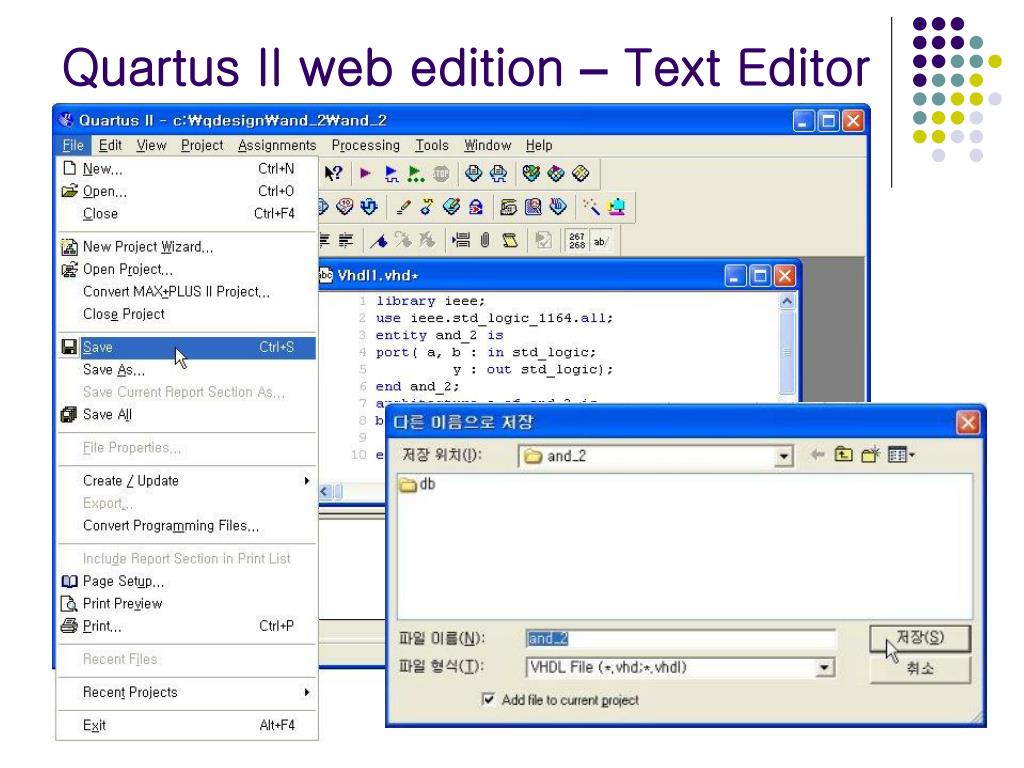The height and width of the screenshot is (768, 1024).
Task: Click the yellow scroll Insert Template icon
Action: tap(510, 241)
